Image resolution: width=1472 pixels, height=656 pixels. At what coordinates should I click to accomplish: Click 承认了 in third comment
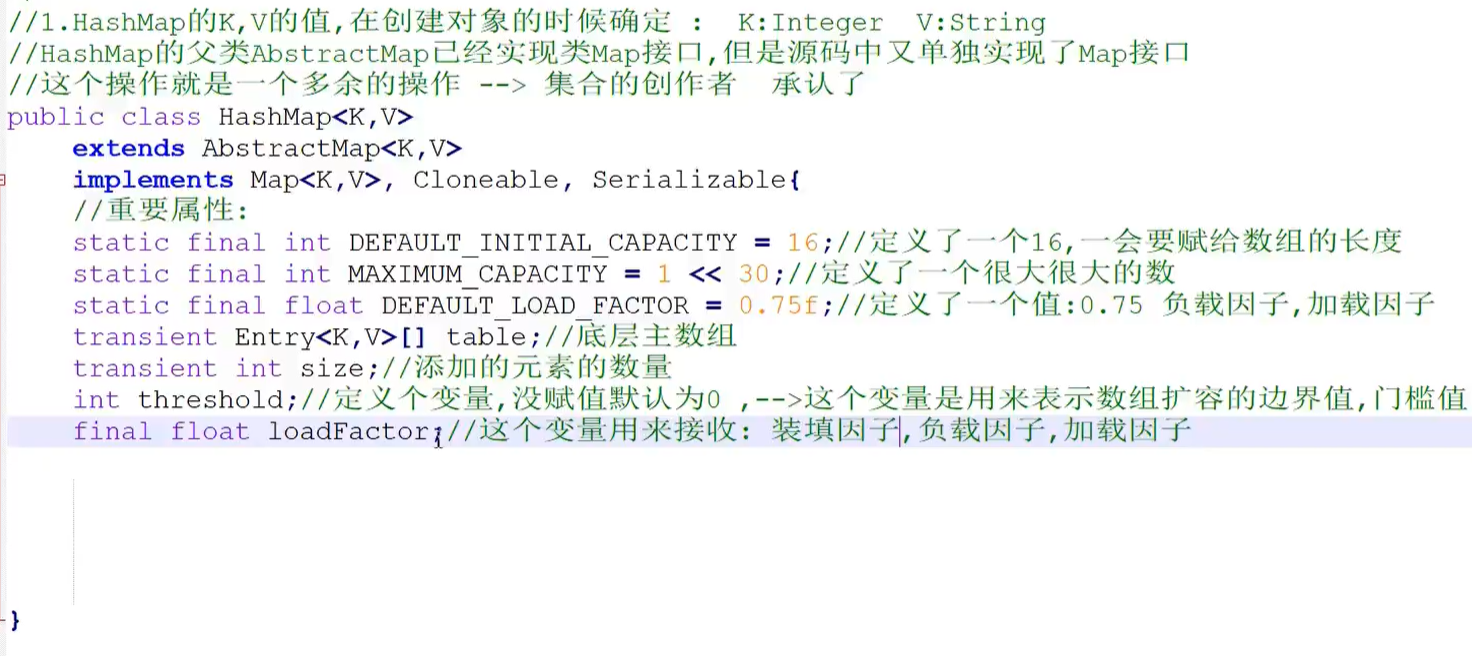click(x=818, y=85)
